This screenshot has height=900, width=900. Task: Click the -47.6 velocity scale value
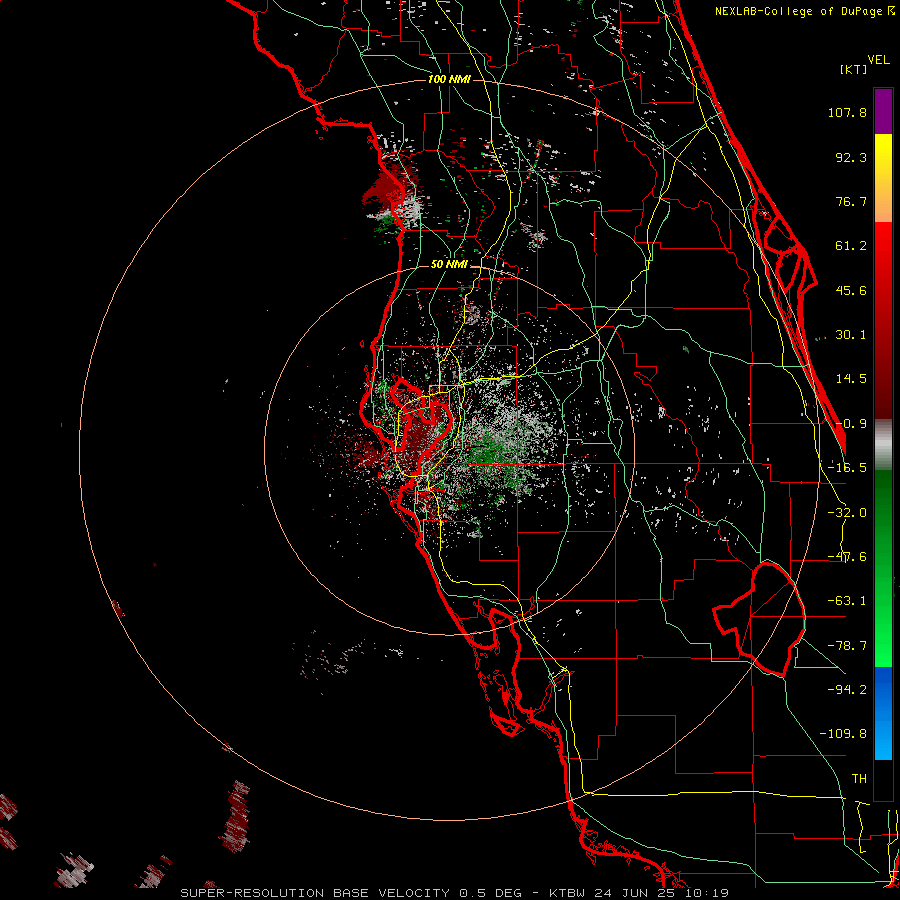click(847, 557)
